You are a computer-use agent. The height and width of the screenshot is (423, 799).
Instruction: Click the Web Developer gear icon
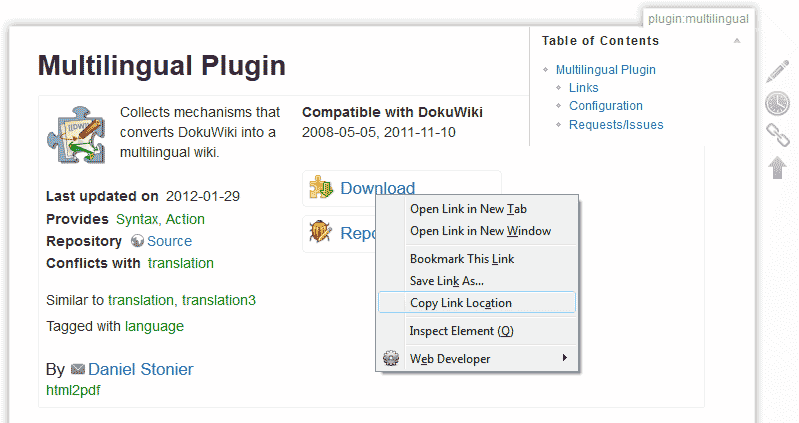tap(392, 358)
